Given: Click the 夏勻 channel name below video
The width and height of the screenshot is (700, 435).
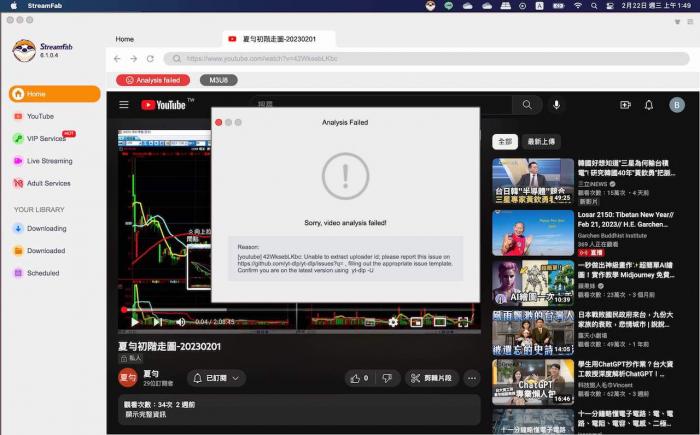Looking at the screenshot, I should pos(151,373).
